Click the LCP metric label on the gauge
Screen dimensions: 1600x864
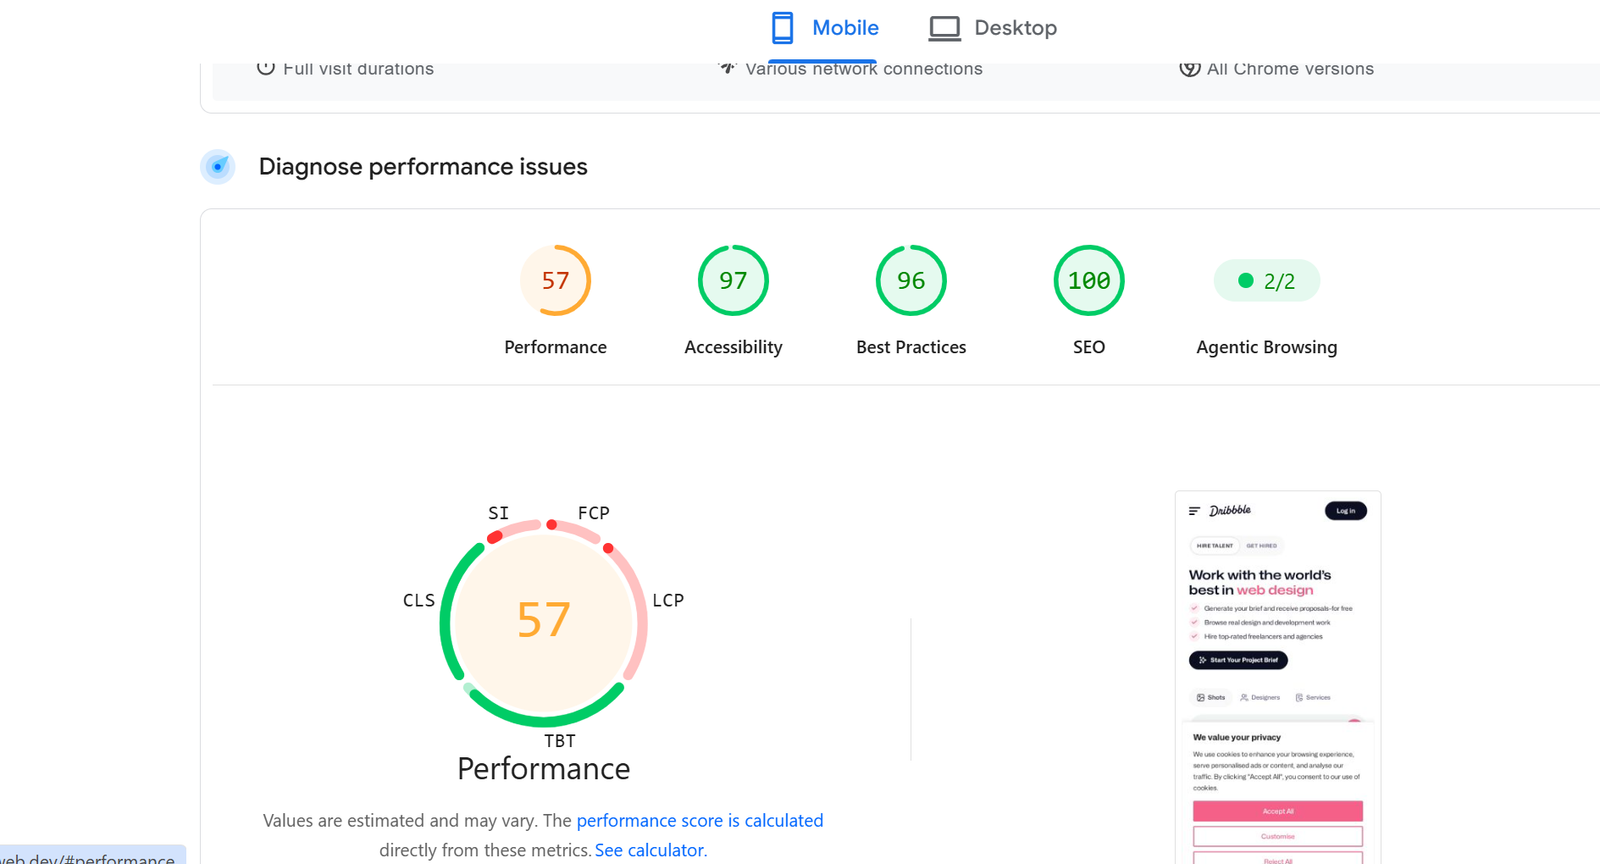[668, 600]
